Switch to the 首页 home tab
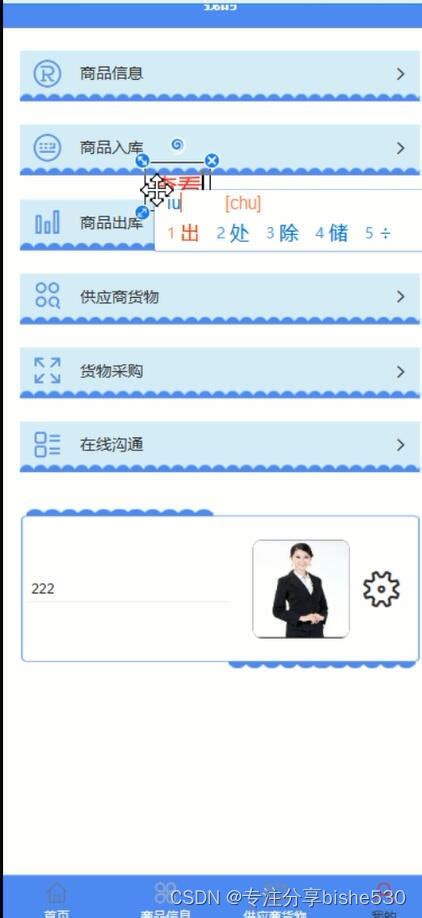Viewport: 422px width, 918px height. click(56, 900)
